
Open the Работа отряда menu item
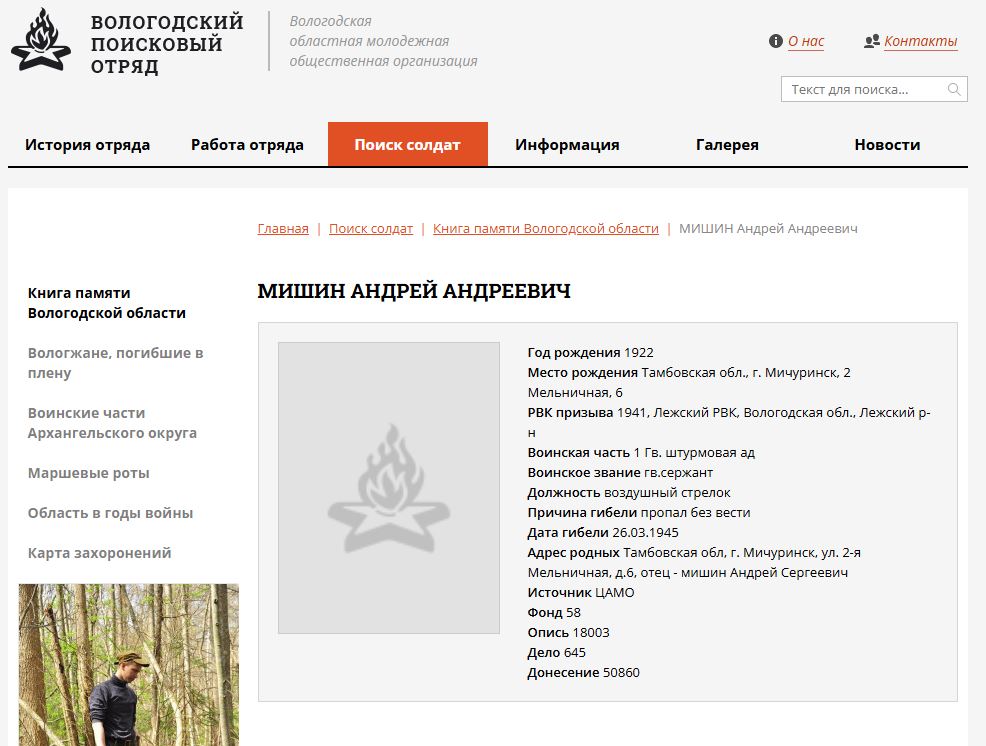click(247, 145)
